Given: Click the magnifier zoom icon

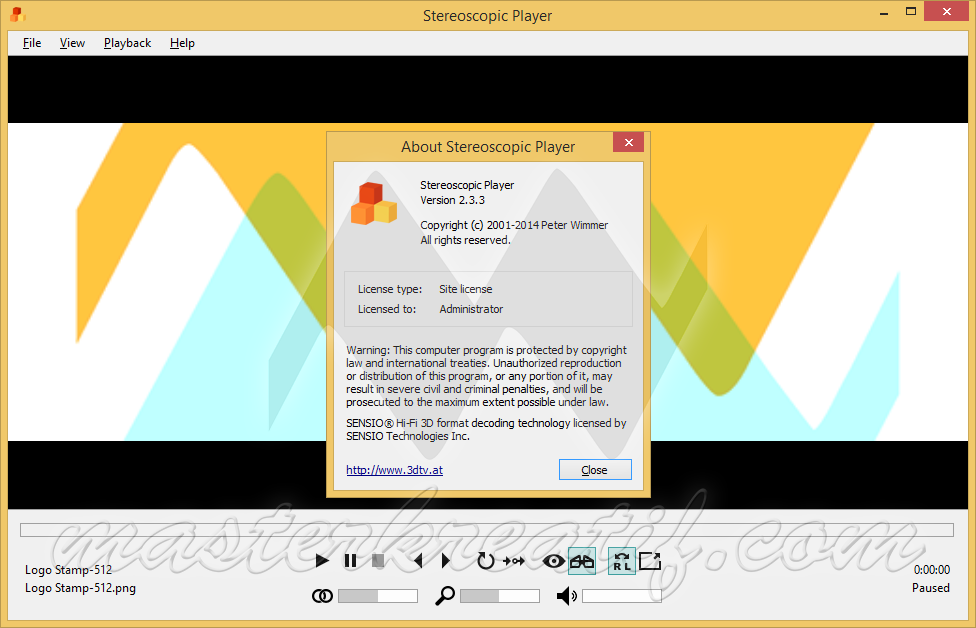Looking at the screenshot, I should 444,596.
